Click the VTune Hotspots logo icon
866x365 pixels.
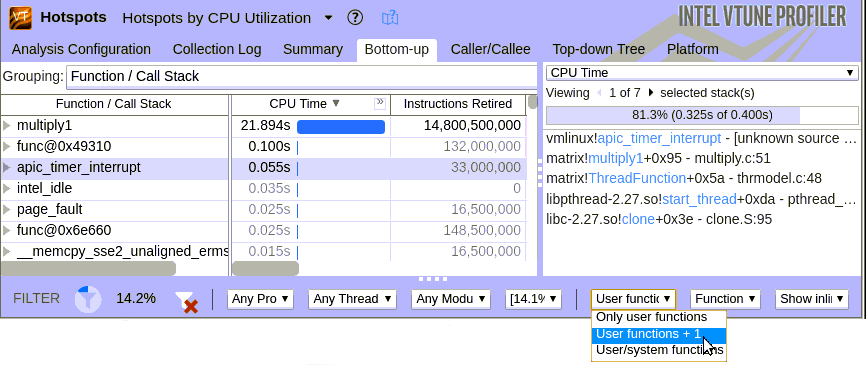[x=20, y=18]
